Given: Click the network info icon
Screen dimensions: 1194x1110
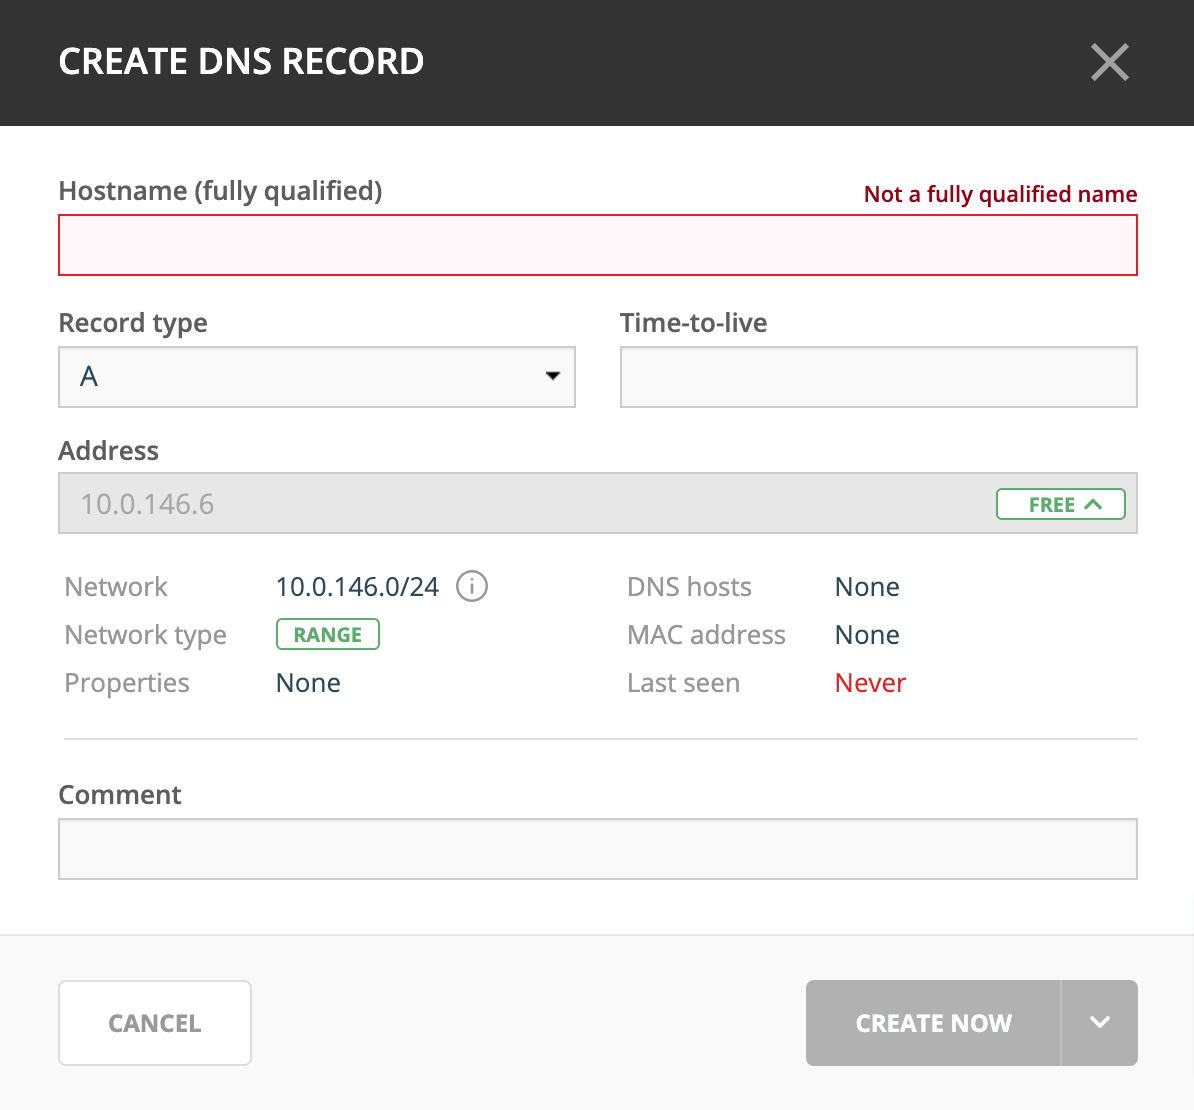Looking at the screenshot, I should (471, 586).
